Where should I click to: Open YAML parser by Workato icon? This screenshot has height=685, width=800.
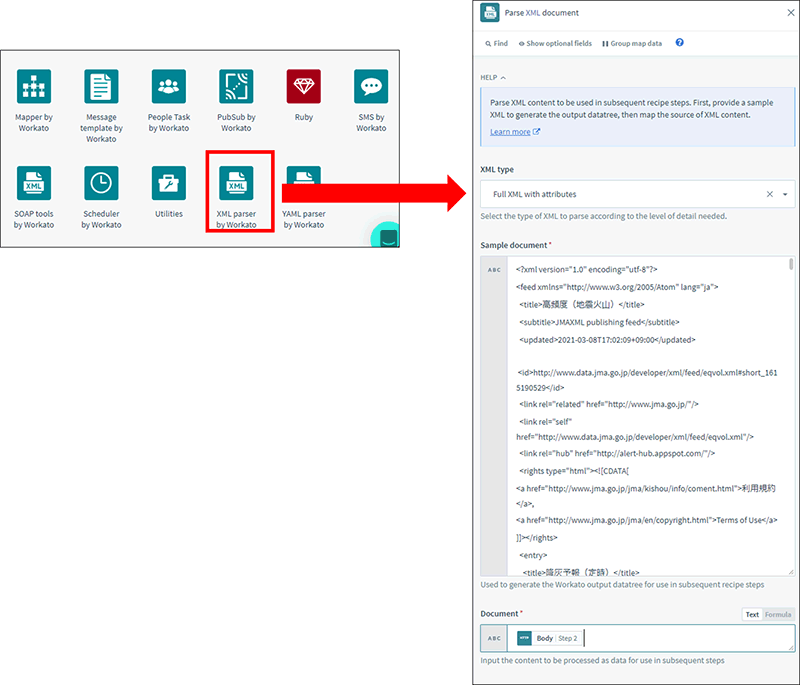tap(304, 175)
